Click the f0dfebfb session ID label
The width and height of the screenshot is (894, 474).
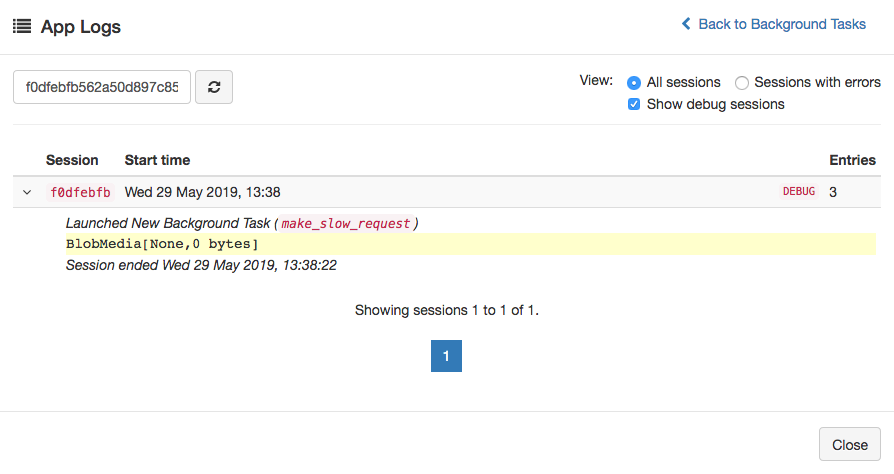coord(80,192)
